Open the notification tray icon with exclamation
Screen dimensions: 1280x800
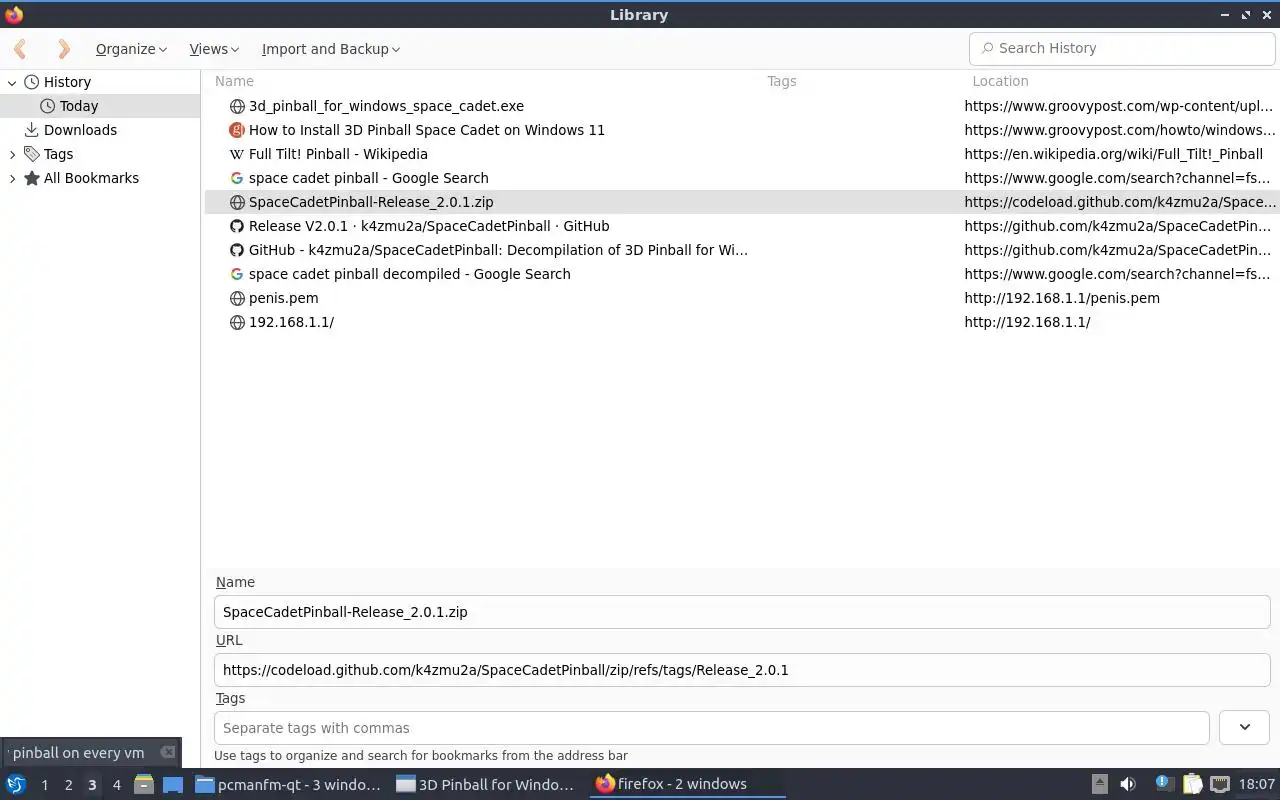1163,784
